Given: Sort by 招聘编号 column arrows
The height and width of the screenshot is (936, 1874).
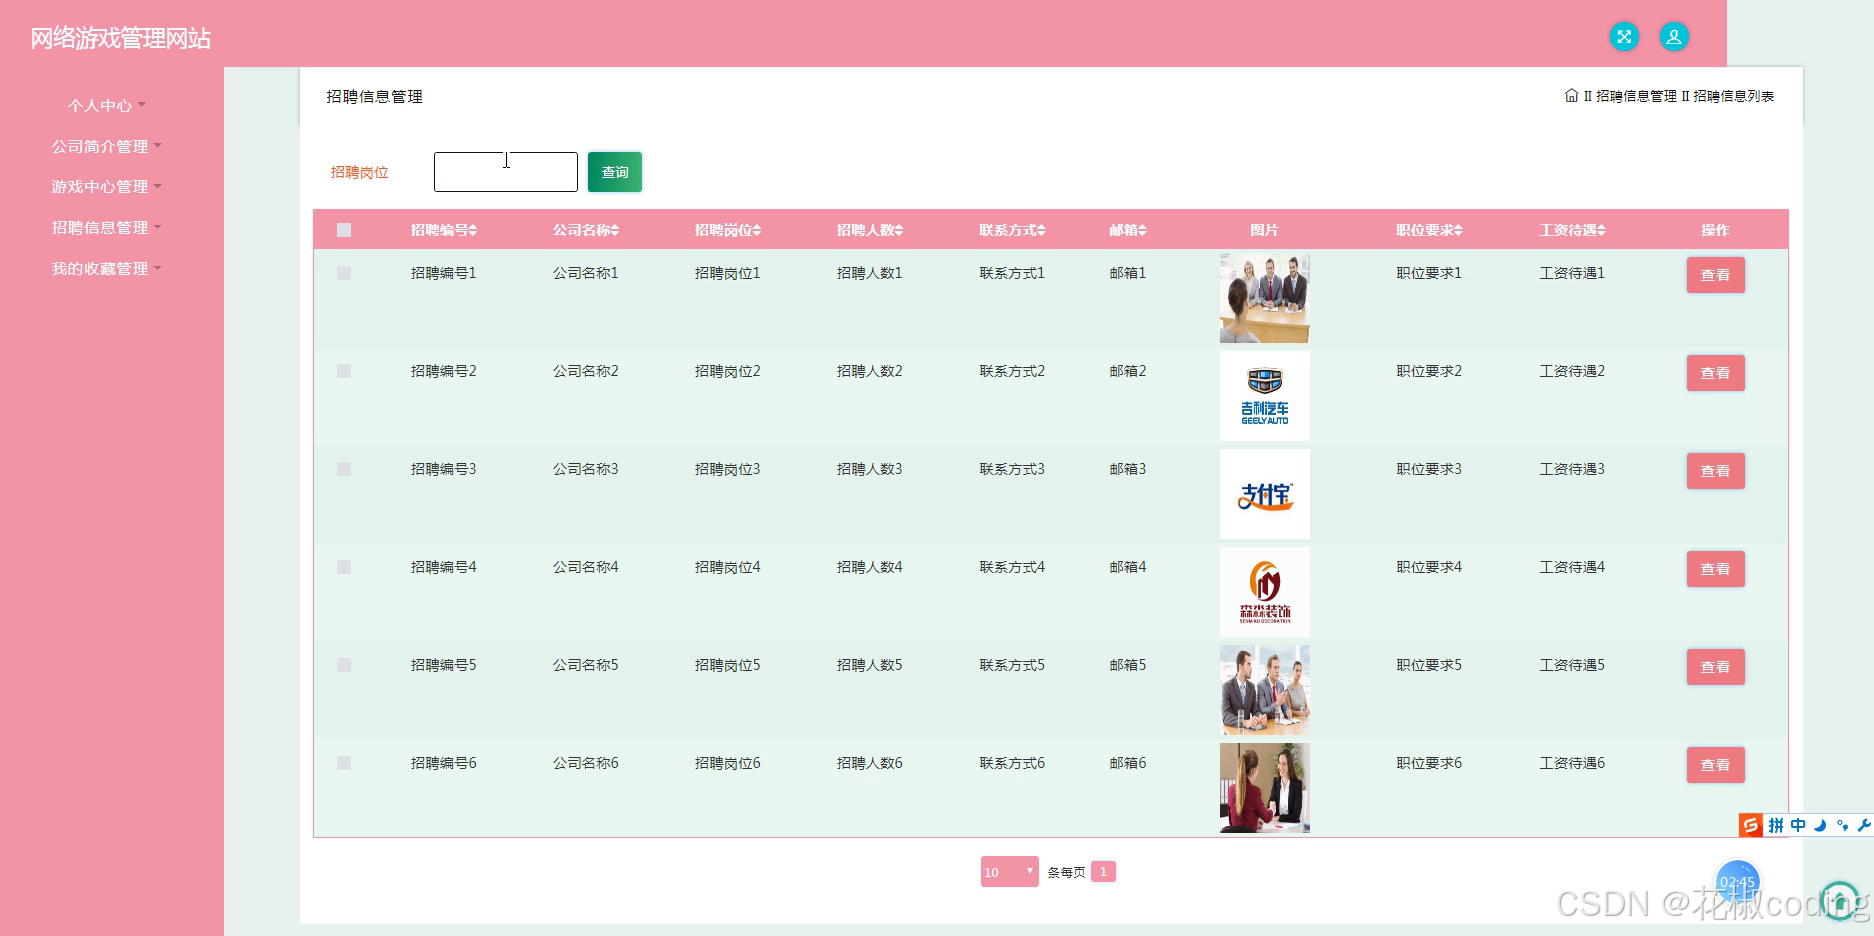Looking at the screenshot, I should click(x=473, y=230).
